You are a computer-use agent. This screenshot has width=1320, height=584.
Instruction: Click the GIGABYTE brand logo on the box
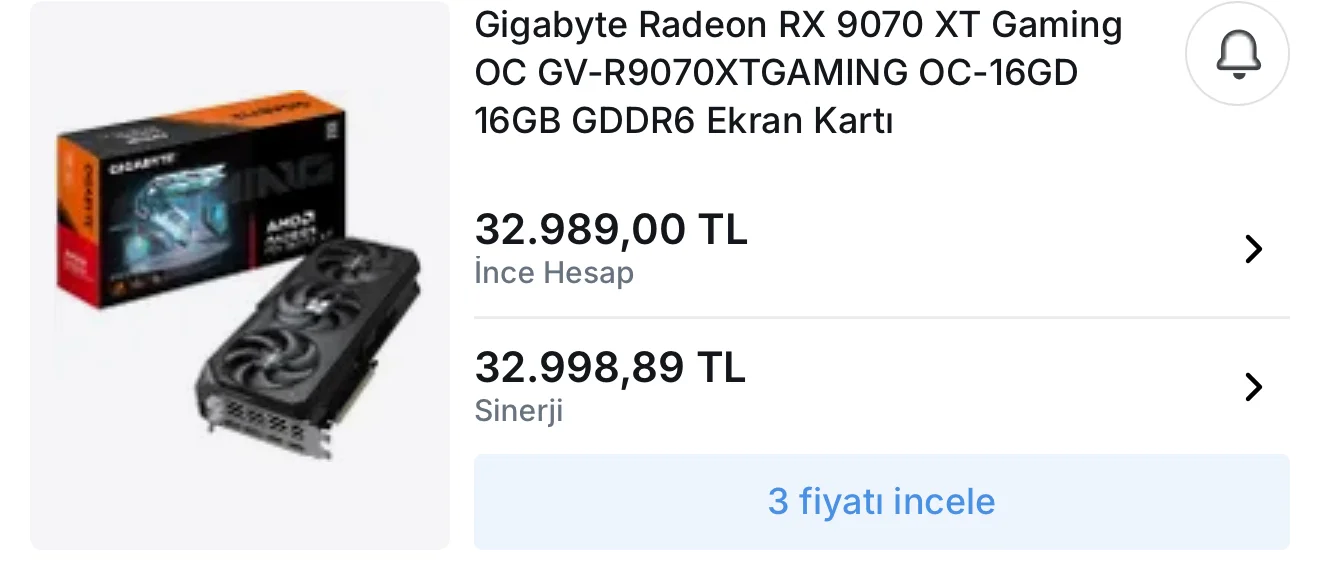tap(142, 163)
